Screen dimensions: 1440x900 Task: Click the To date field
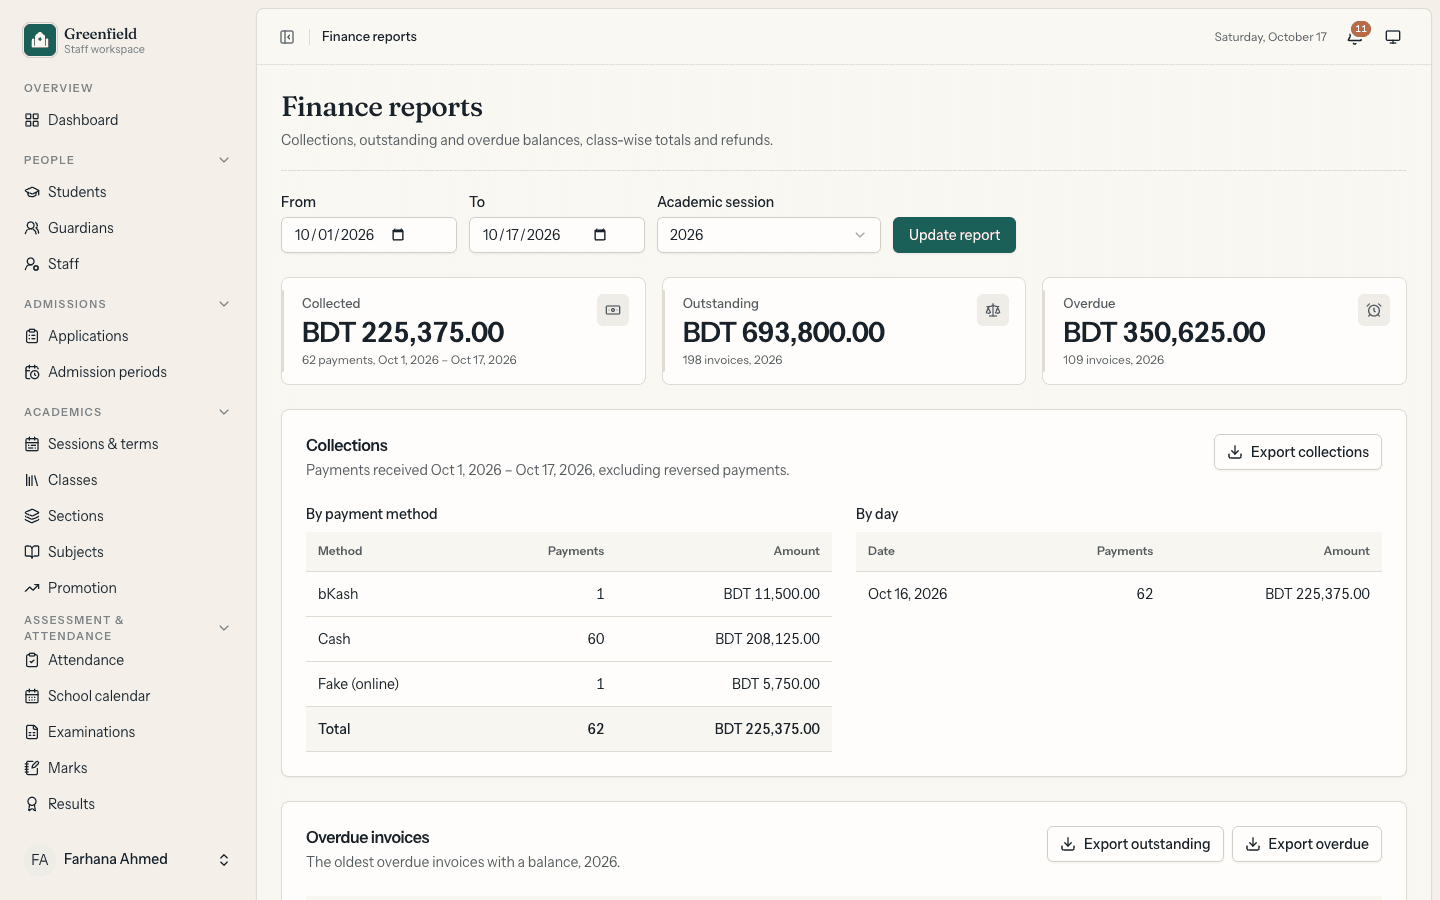pos(556,235)
